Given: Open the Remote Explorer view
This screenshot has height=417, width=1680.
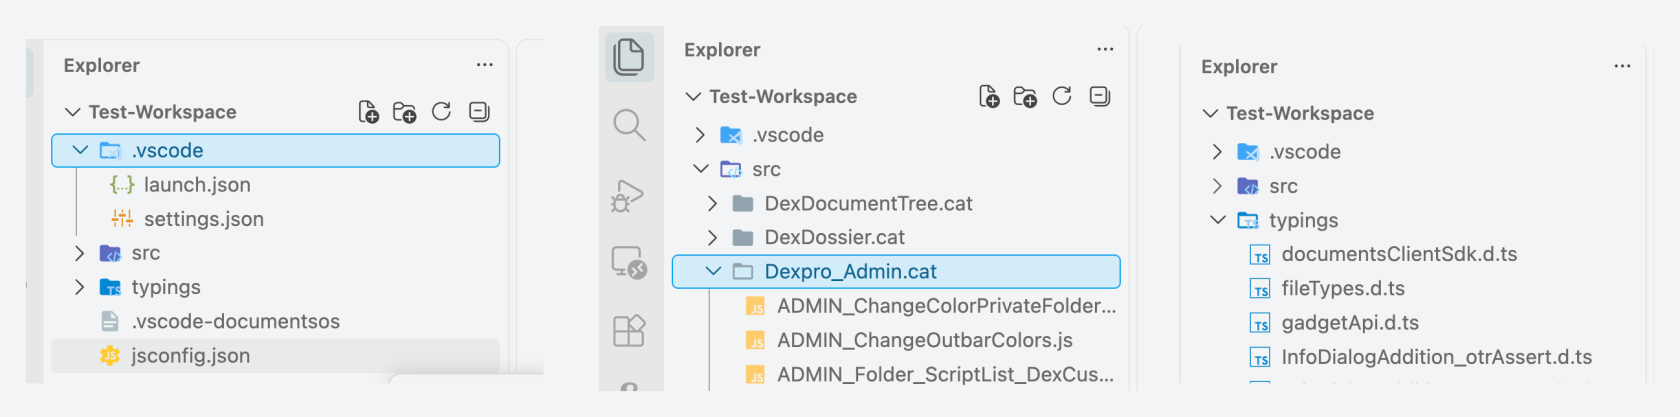Looking at the screenshot, I should (629, 262).
